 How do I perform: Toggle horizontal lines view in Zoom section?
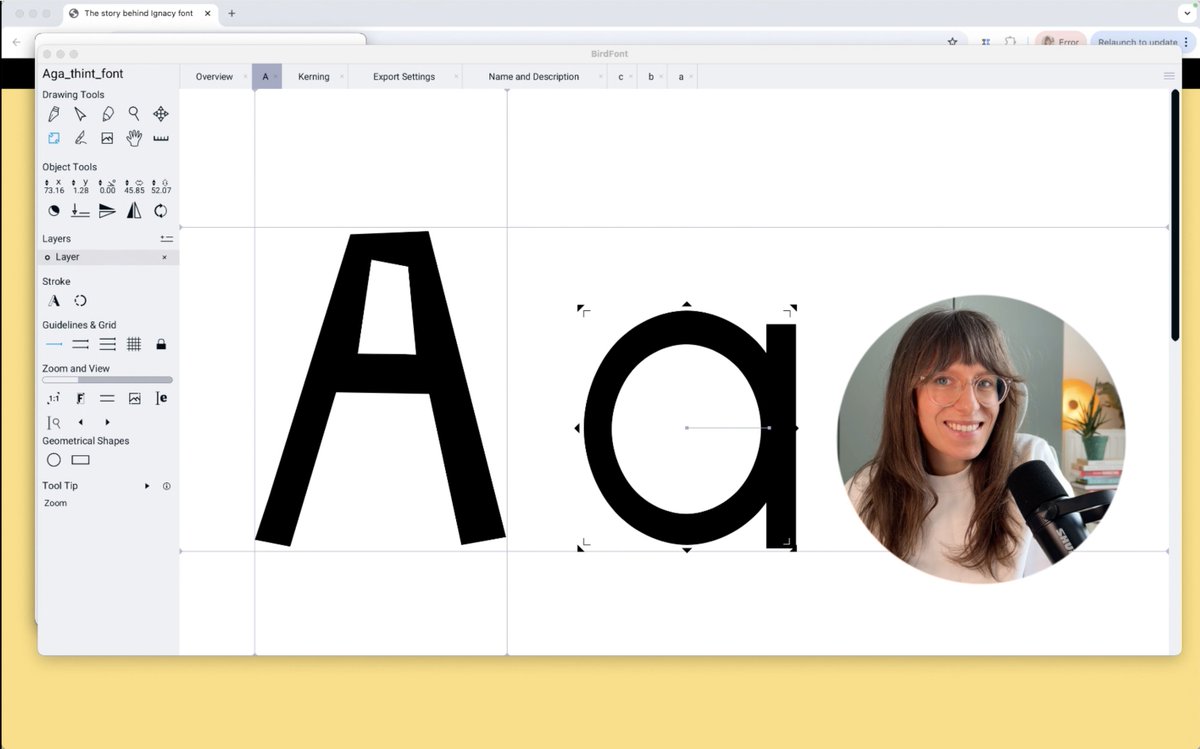coord(107,398)
